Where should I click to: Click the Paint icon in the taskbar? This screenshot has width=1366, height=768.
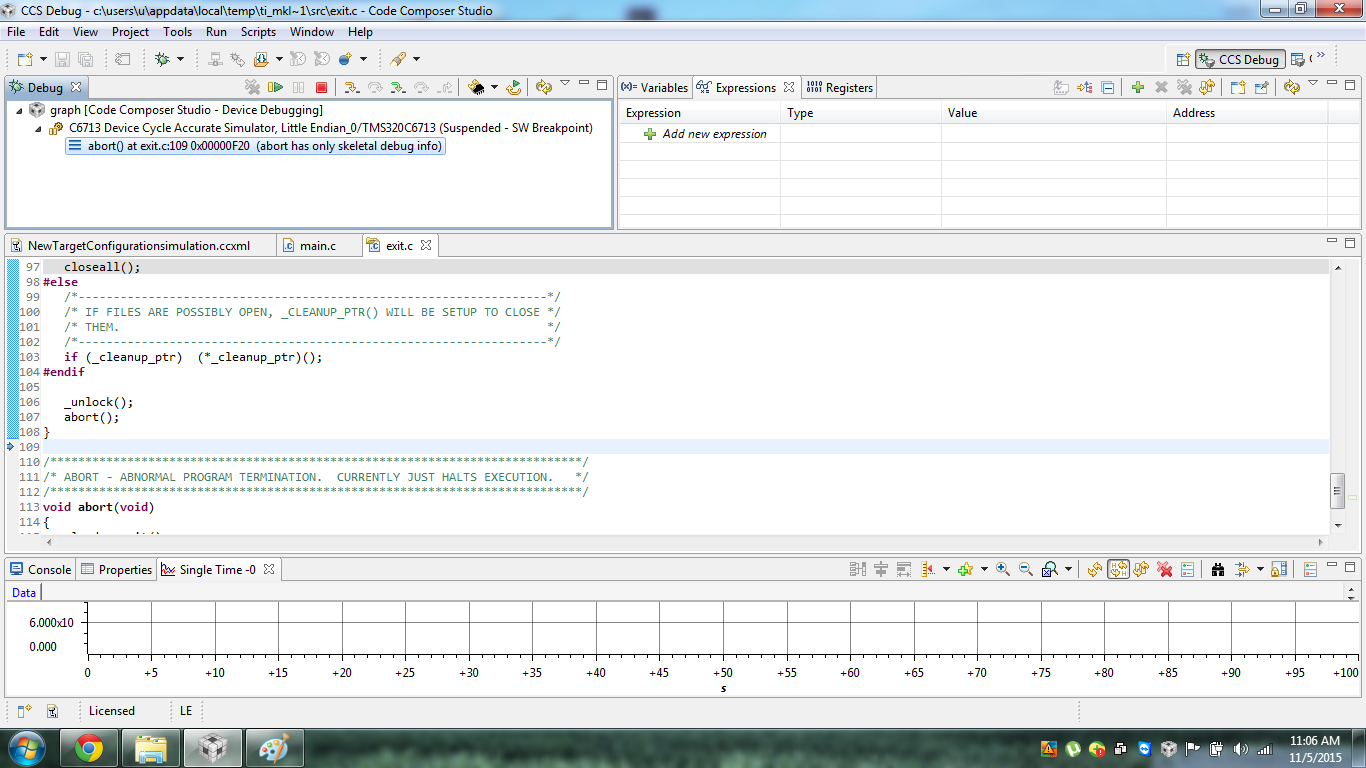click(x=272, y=748)
